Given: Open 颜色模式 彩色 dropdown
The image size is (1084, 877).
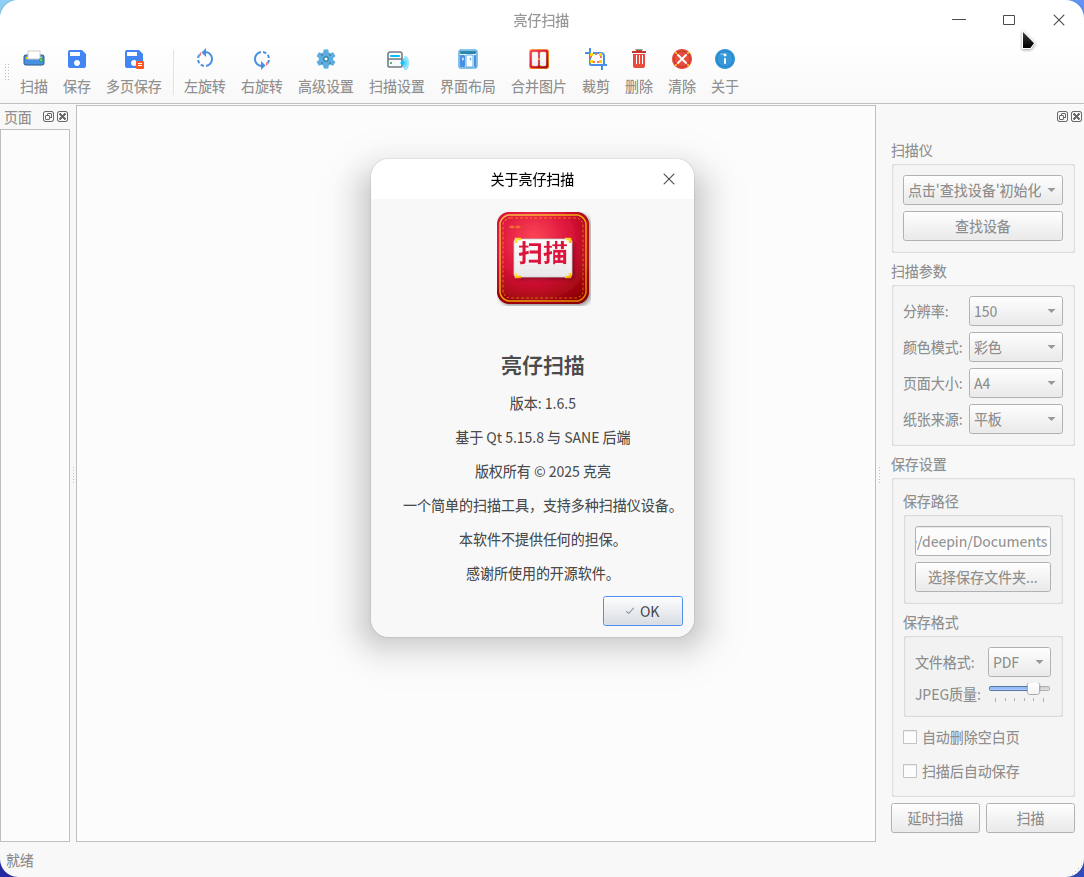Looking at the screenshot, I should tap(1016, 347).
